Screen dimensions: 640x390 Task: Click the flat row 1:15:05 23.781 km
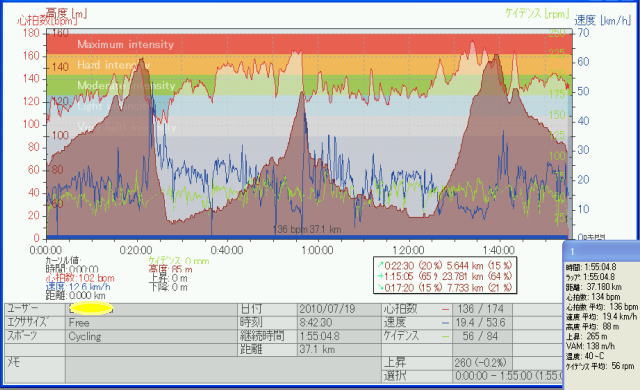click(x=445, y=276)
